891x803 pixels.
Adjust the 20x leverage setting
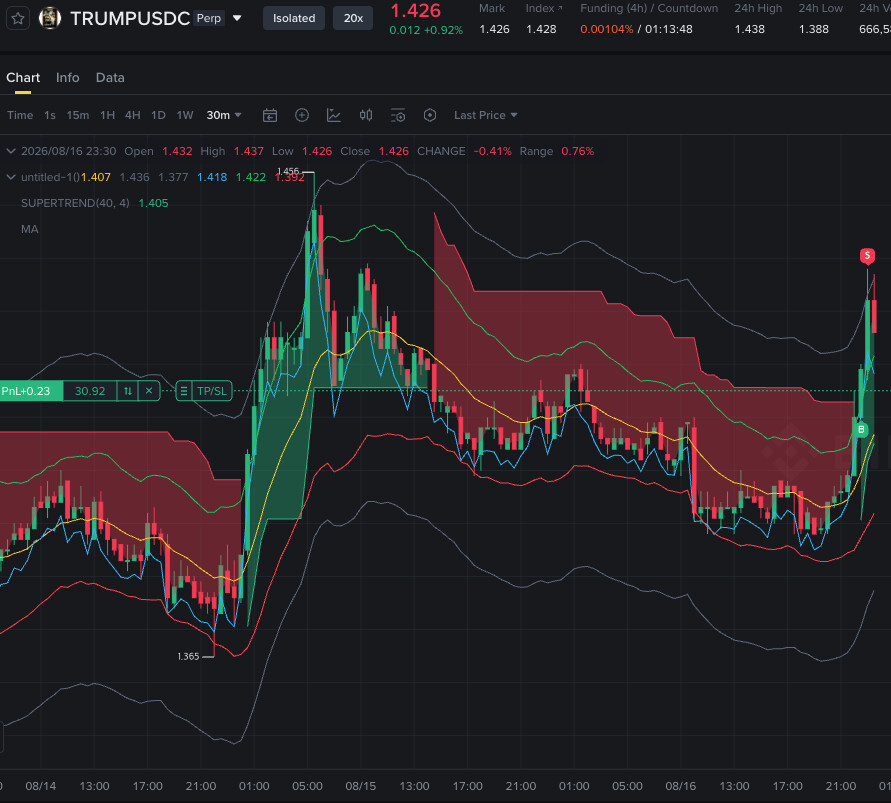point(353,18)
